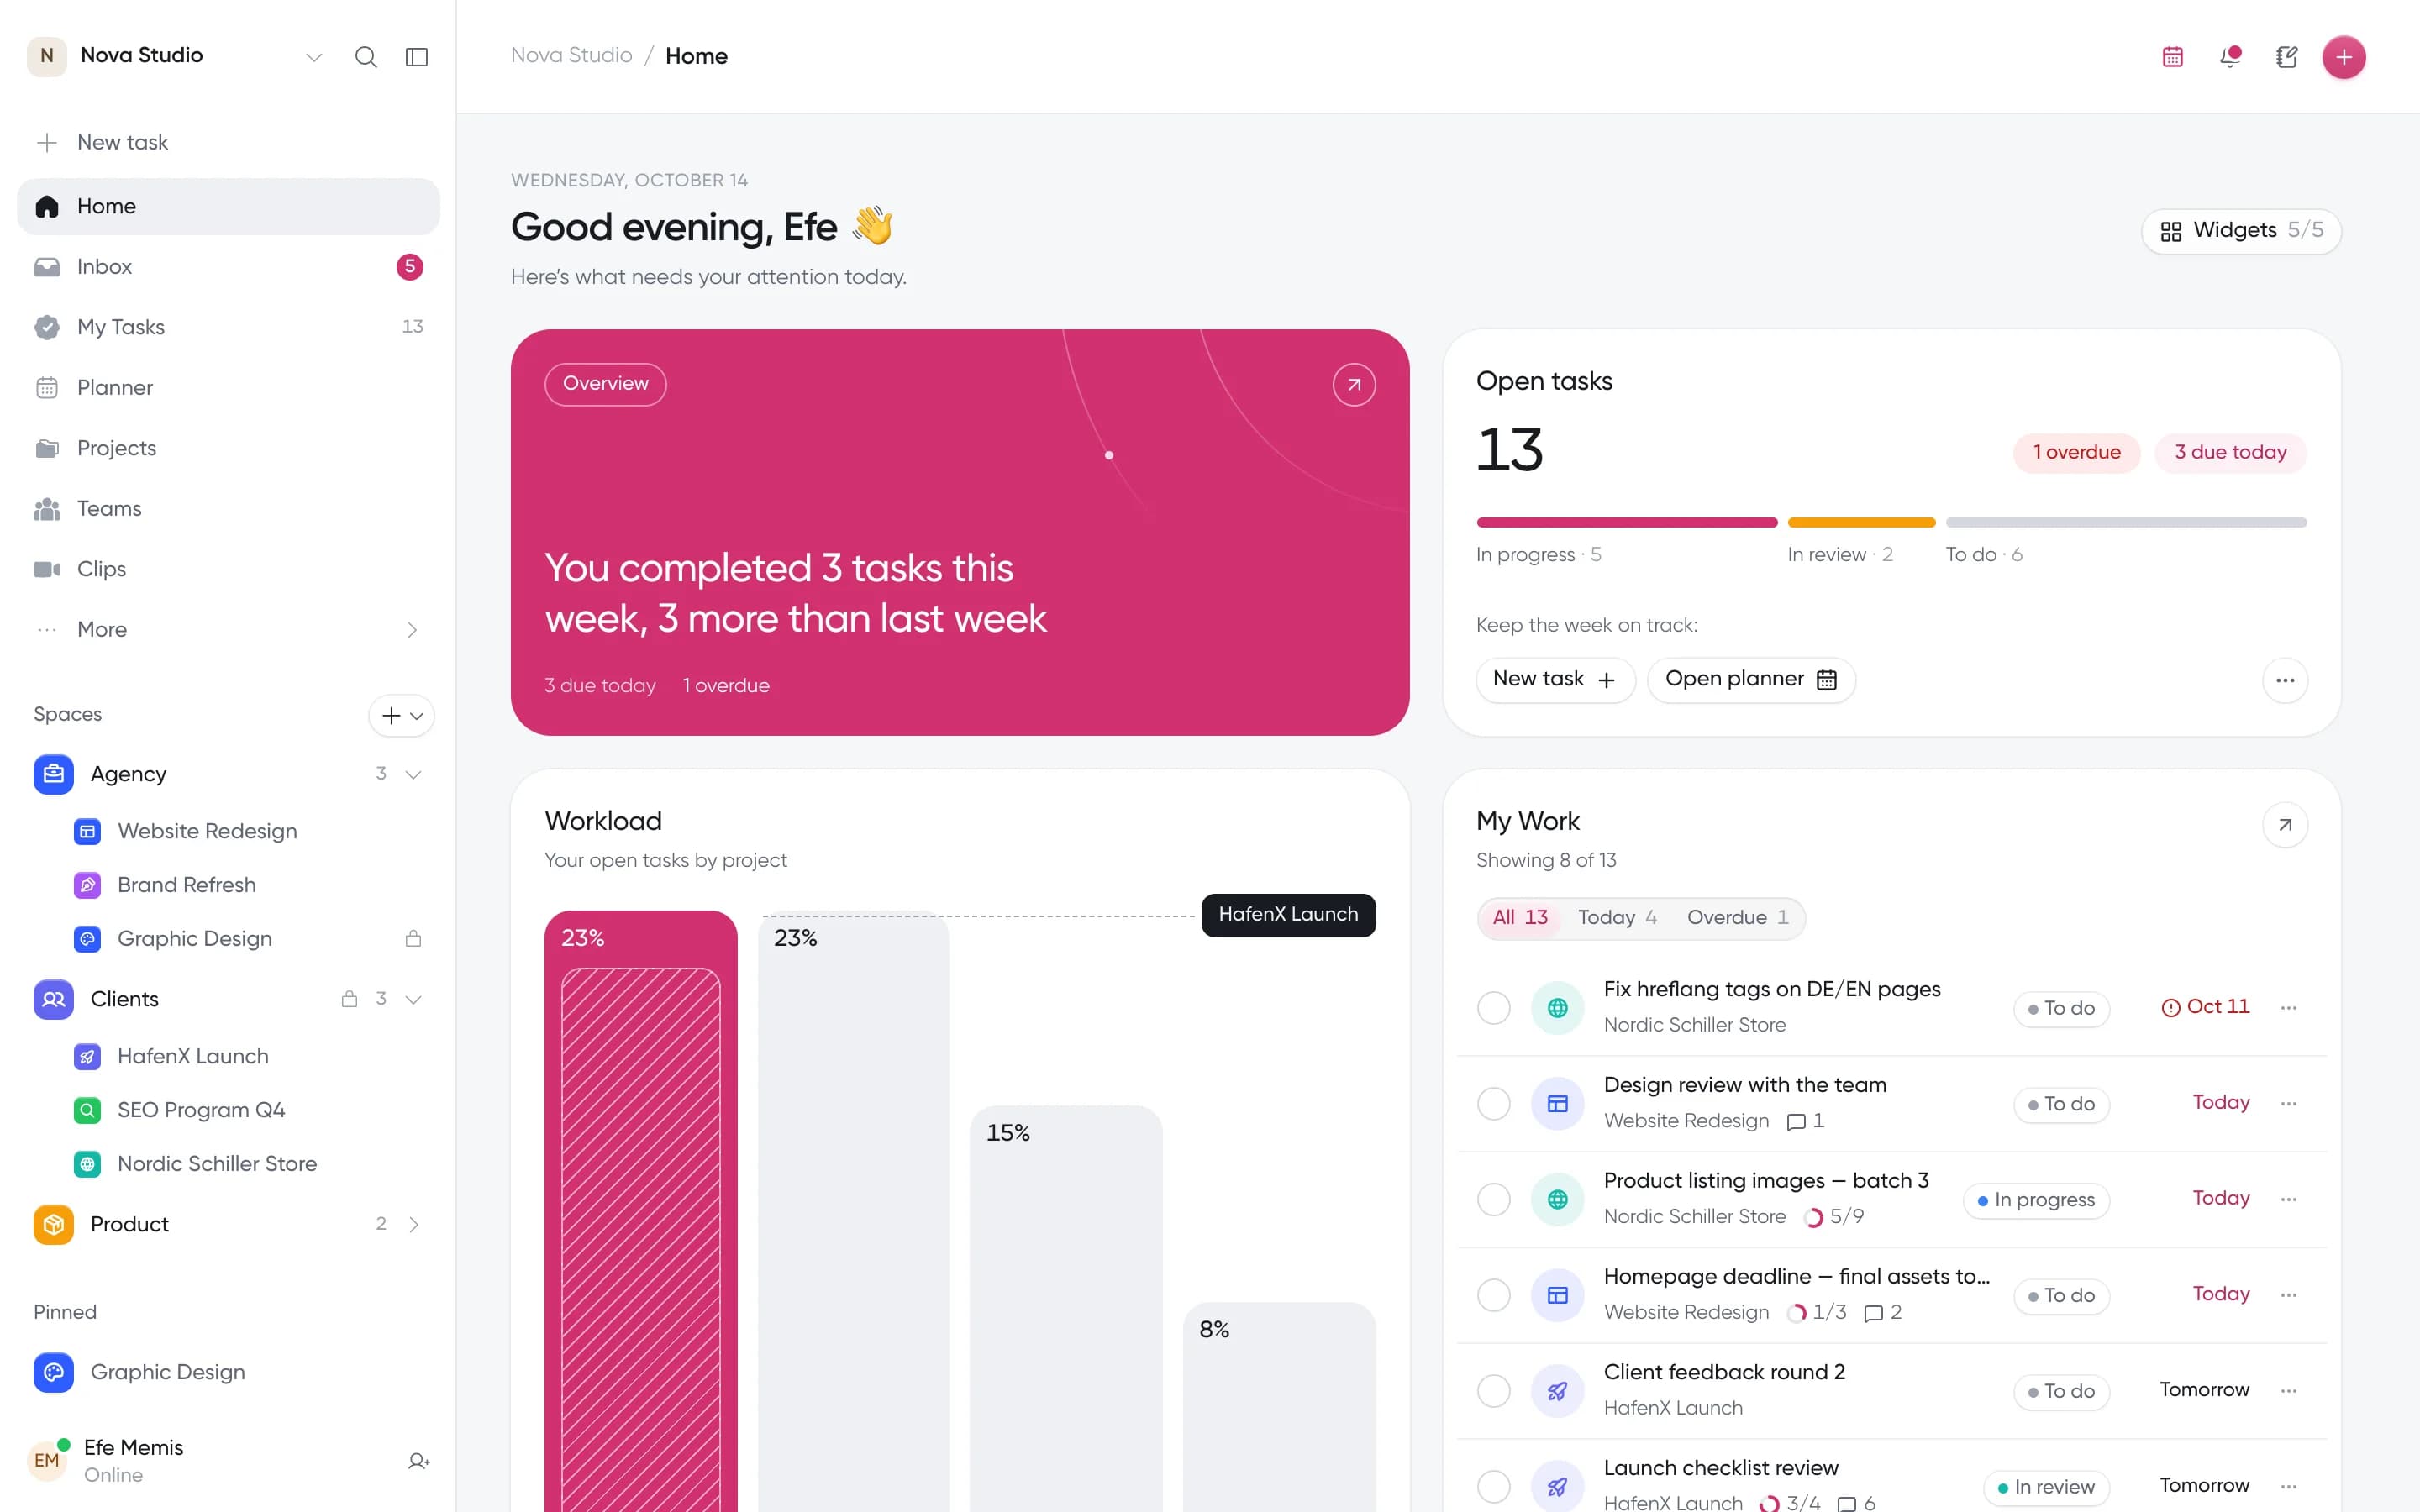
Task: Click the Open planner button
Action: pyautogui.click(x=1751, y=680)
